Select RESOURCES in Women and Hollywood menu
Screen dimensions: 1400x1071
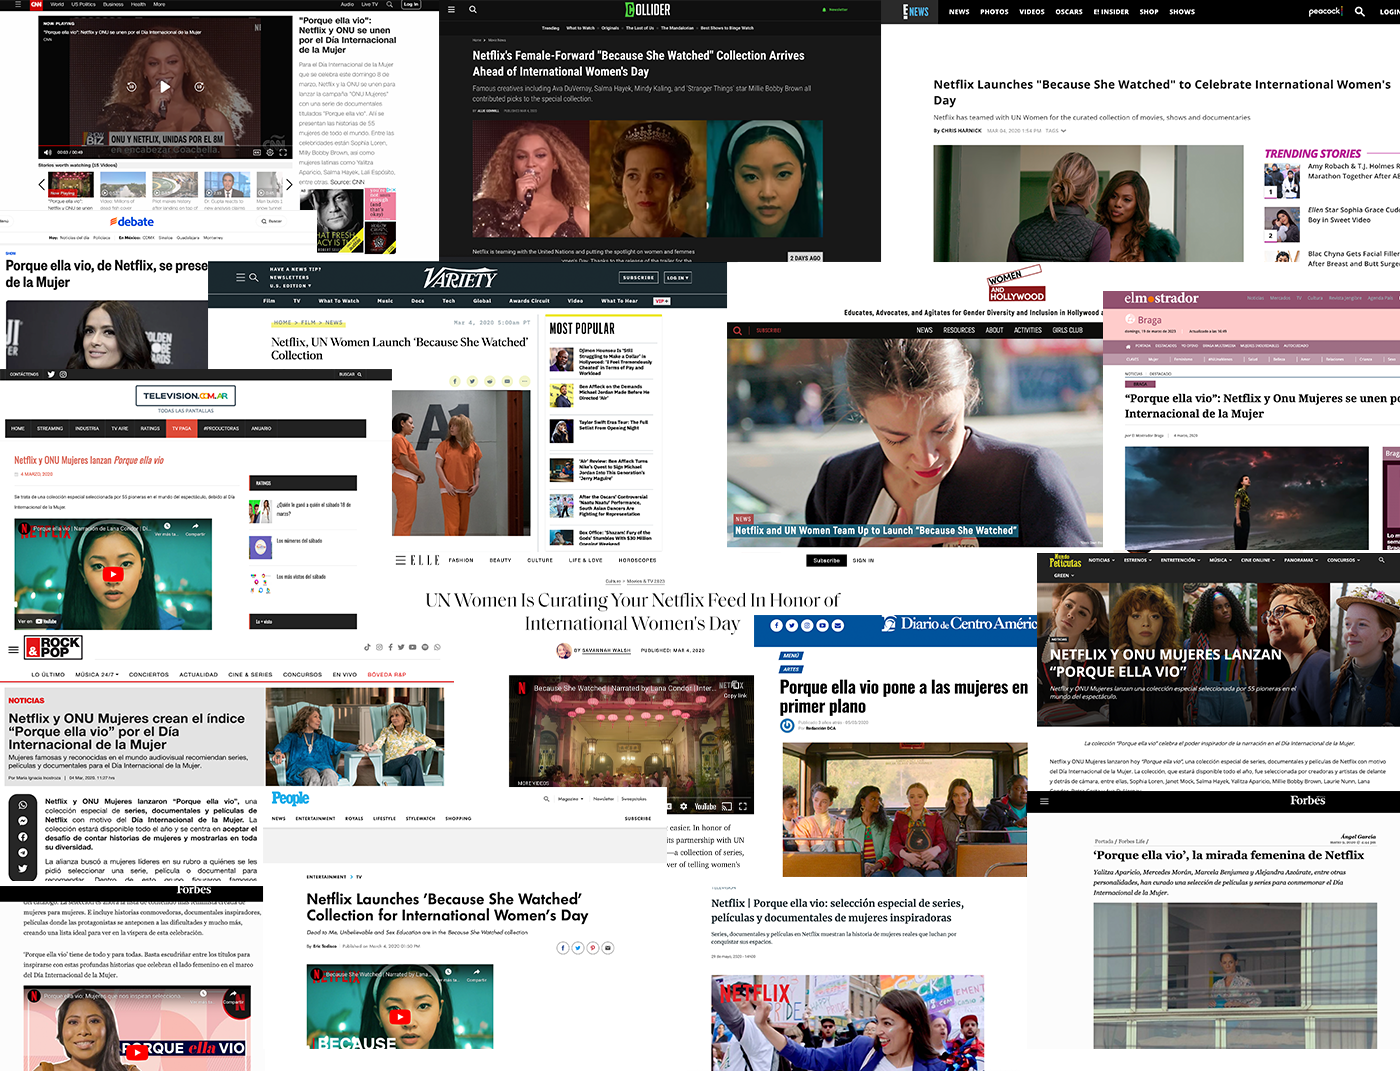click(959, 330)
